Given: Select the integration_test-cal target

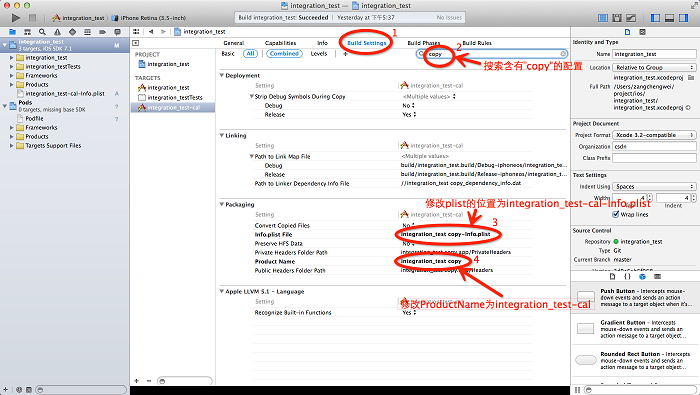Looking at the screenshot, I should (173, 108).
